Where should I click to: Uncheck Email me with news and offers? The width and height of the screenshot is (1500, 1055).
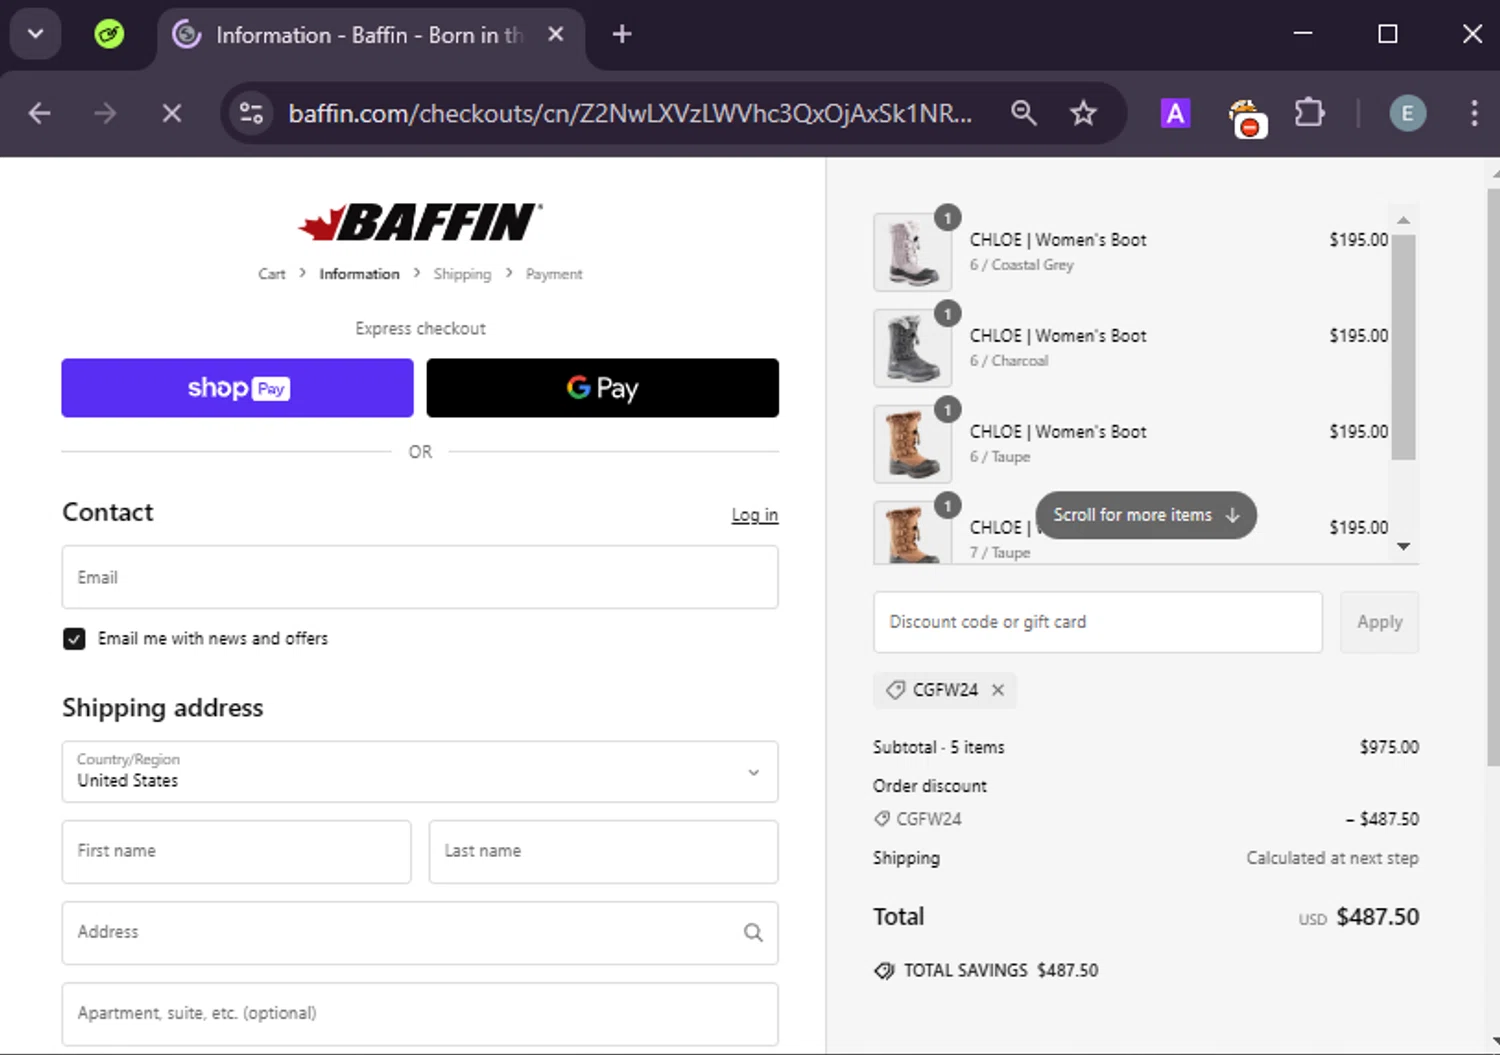(x=74, y=639)
